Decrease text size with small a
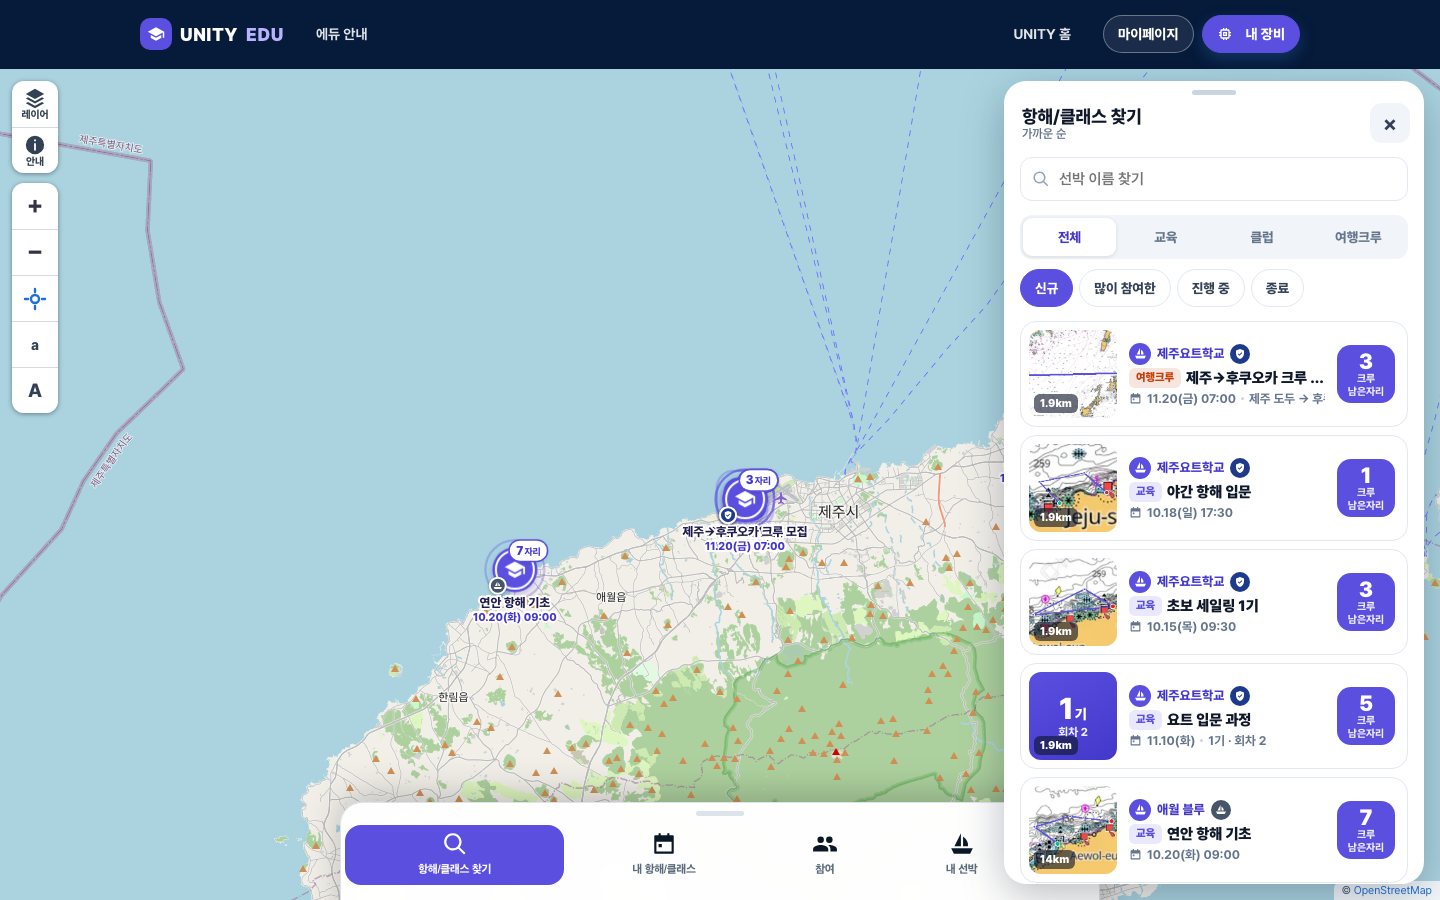1440x900 pixels. (35, 345)
